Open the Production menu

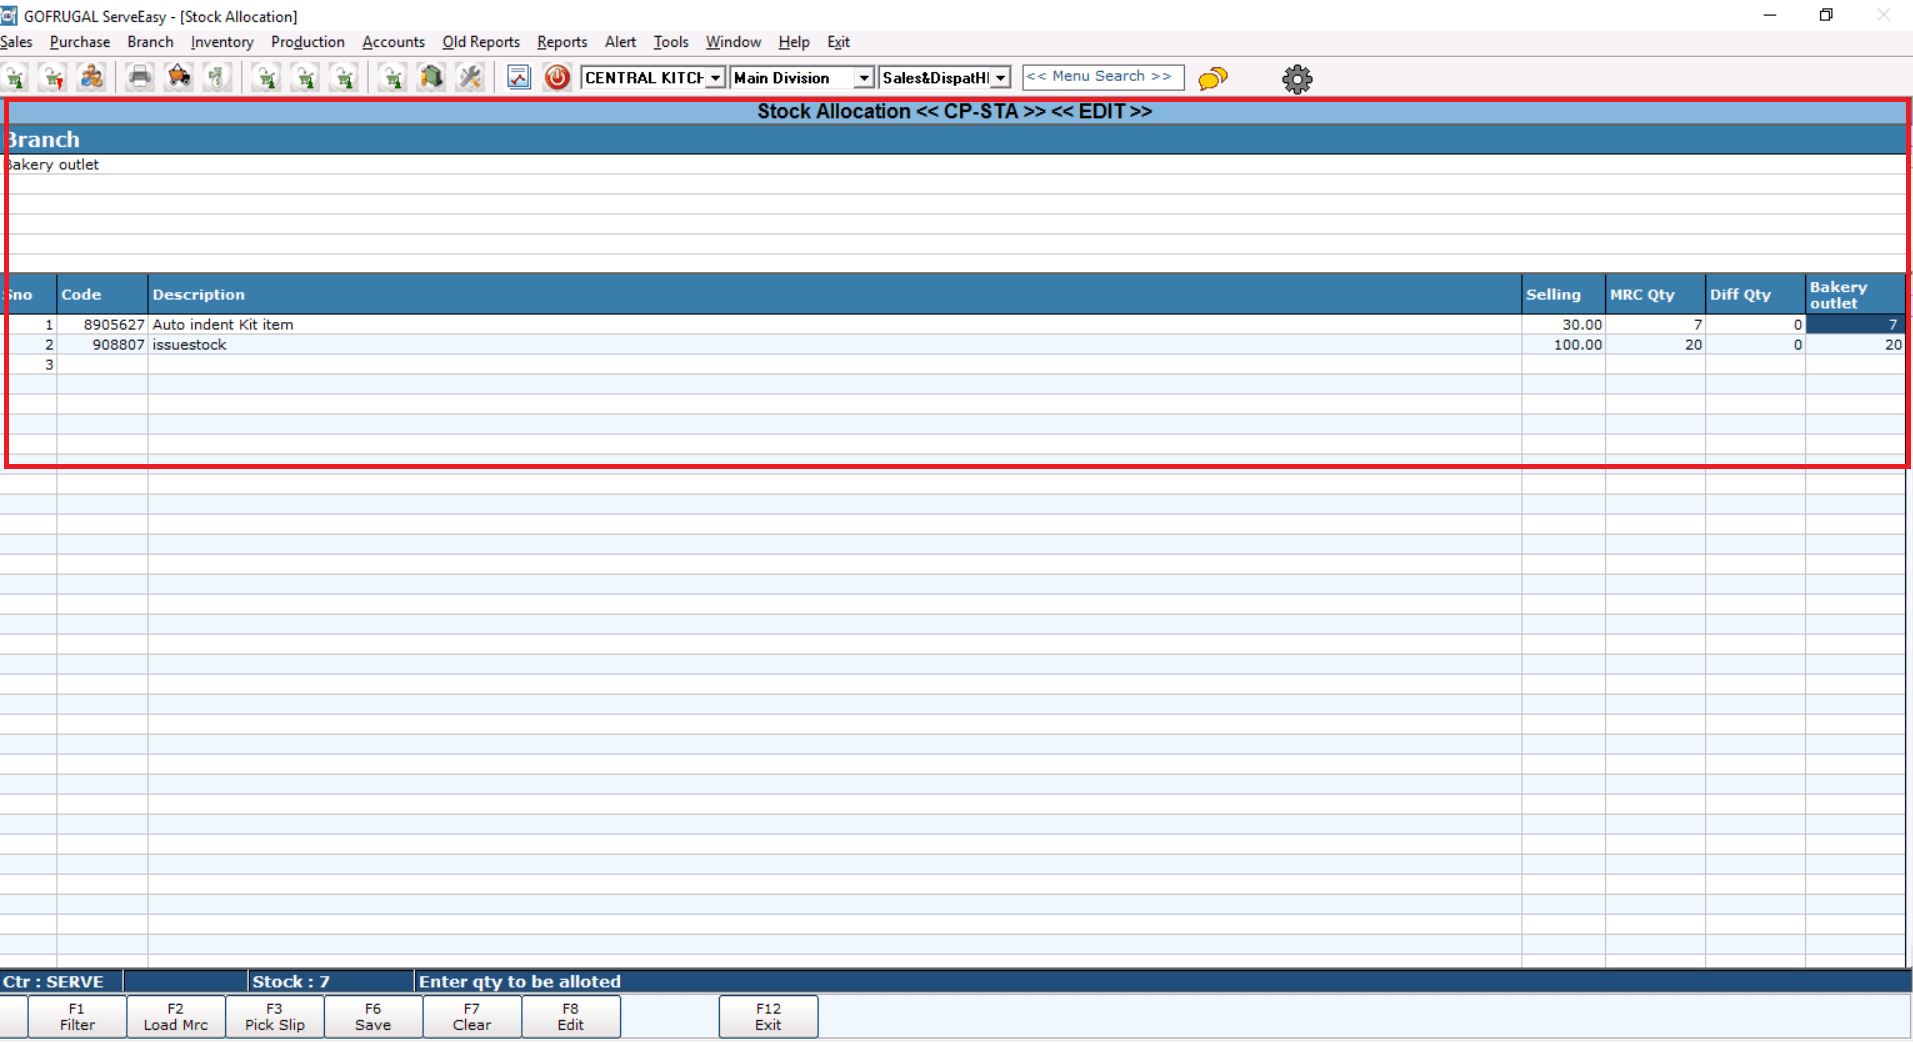pos(307,42)
